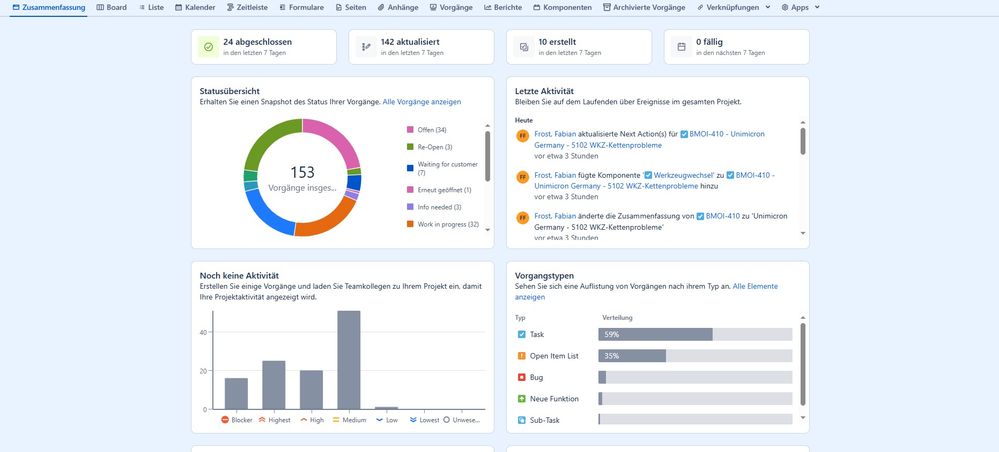Open the Liste tab

(x=152, y=8)
